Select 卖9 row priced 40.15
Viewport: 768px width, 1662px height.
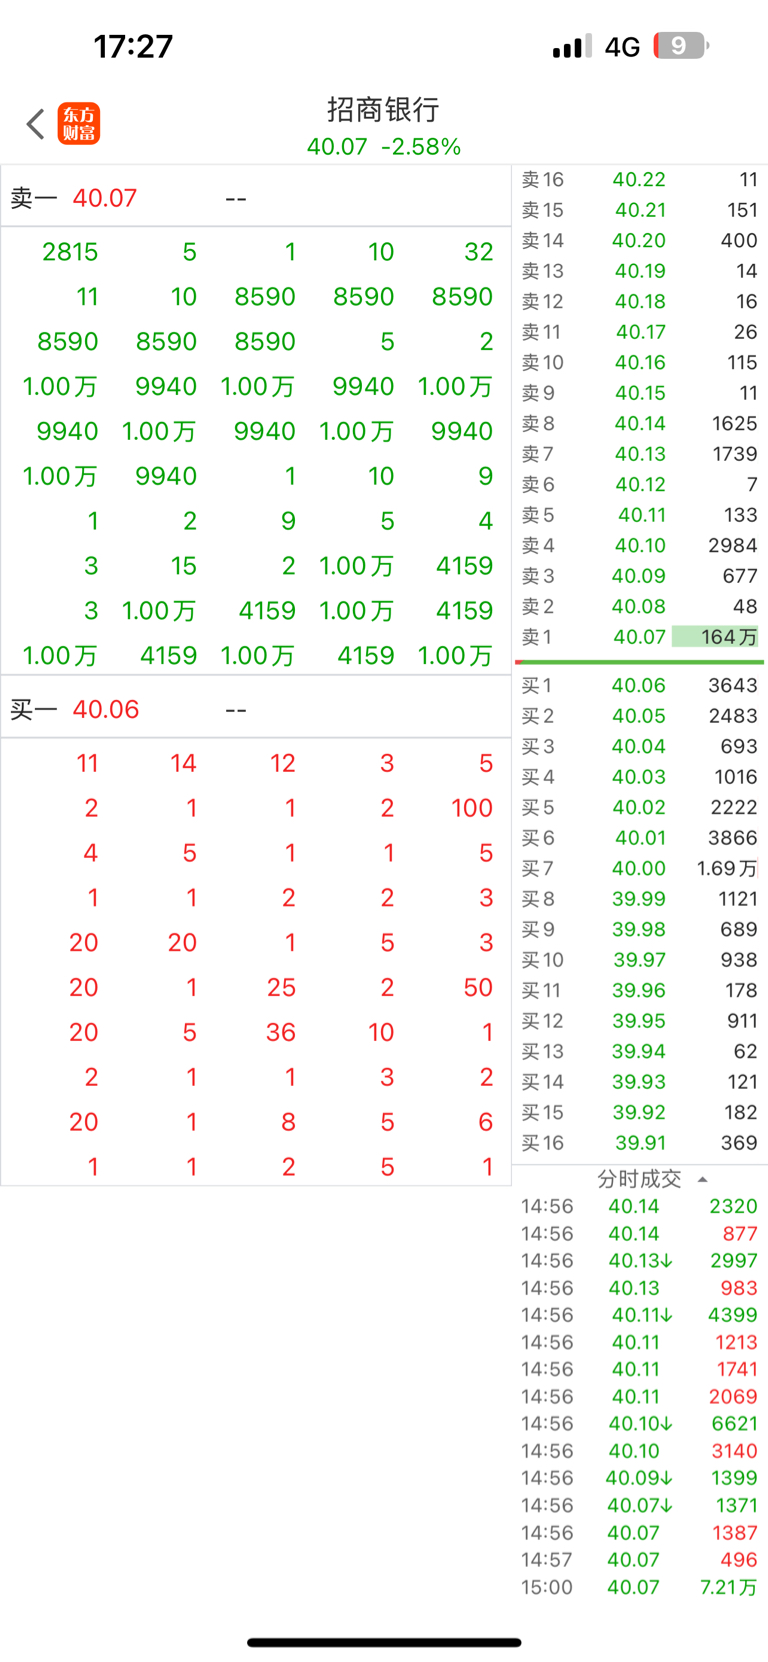coord(640,393)
